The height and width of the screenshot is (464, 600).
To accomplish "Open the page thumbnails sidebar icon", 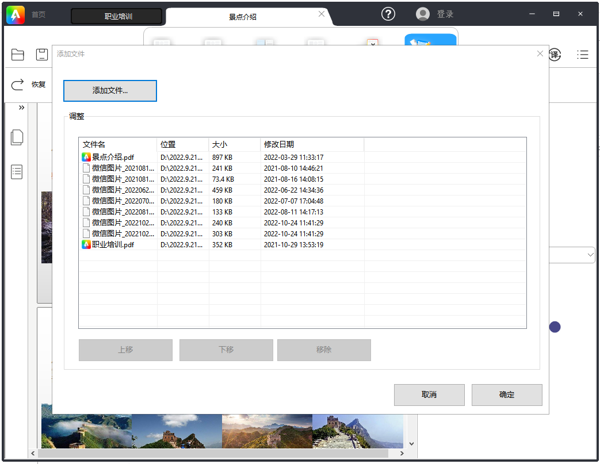I will coord(17,138).
